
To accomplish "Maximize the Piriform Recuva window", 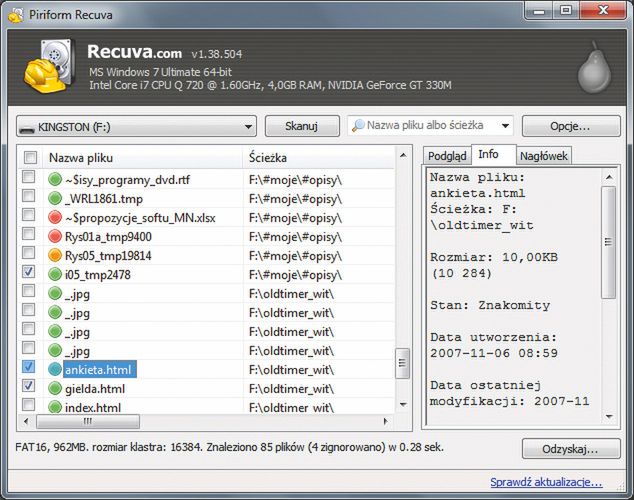I will [x=566, y=10].
